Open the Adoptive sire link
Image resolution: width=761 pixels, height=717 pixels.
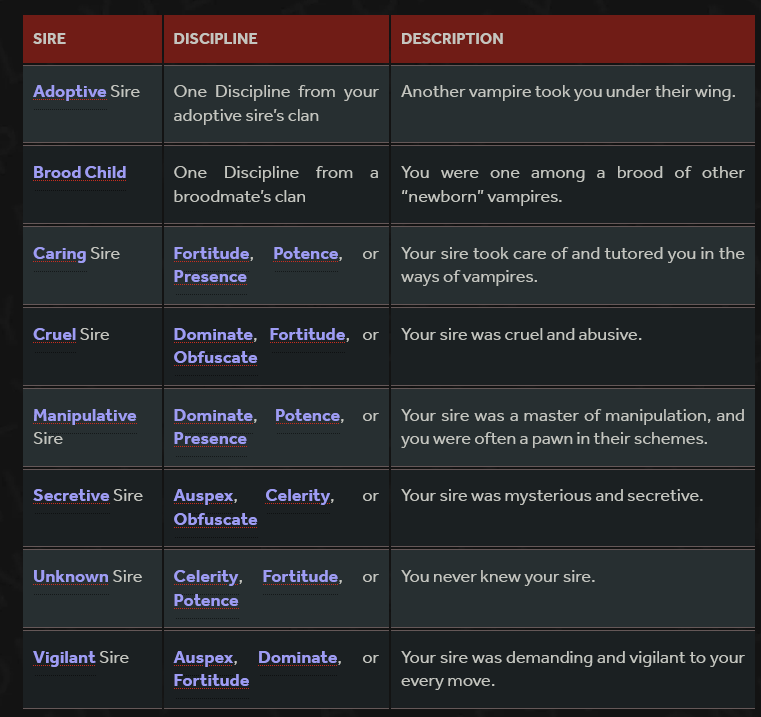(x=69, y=91)
